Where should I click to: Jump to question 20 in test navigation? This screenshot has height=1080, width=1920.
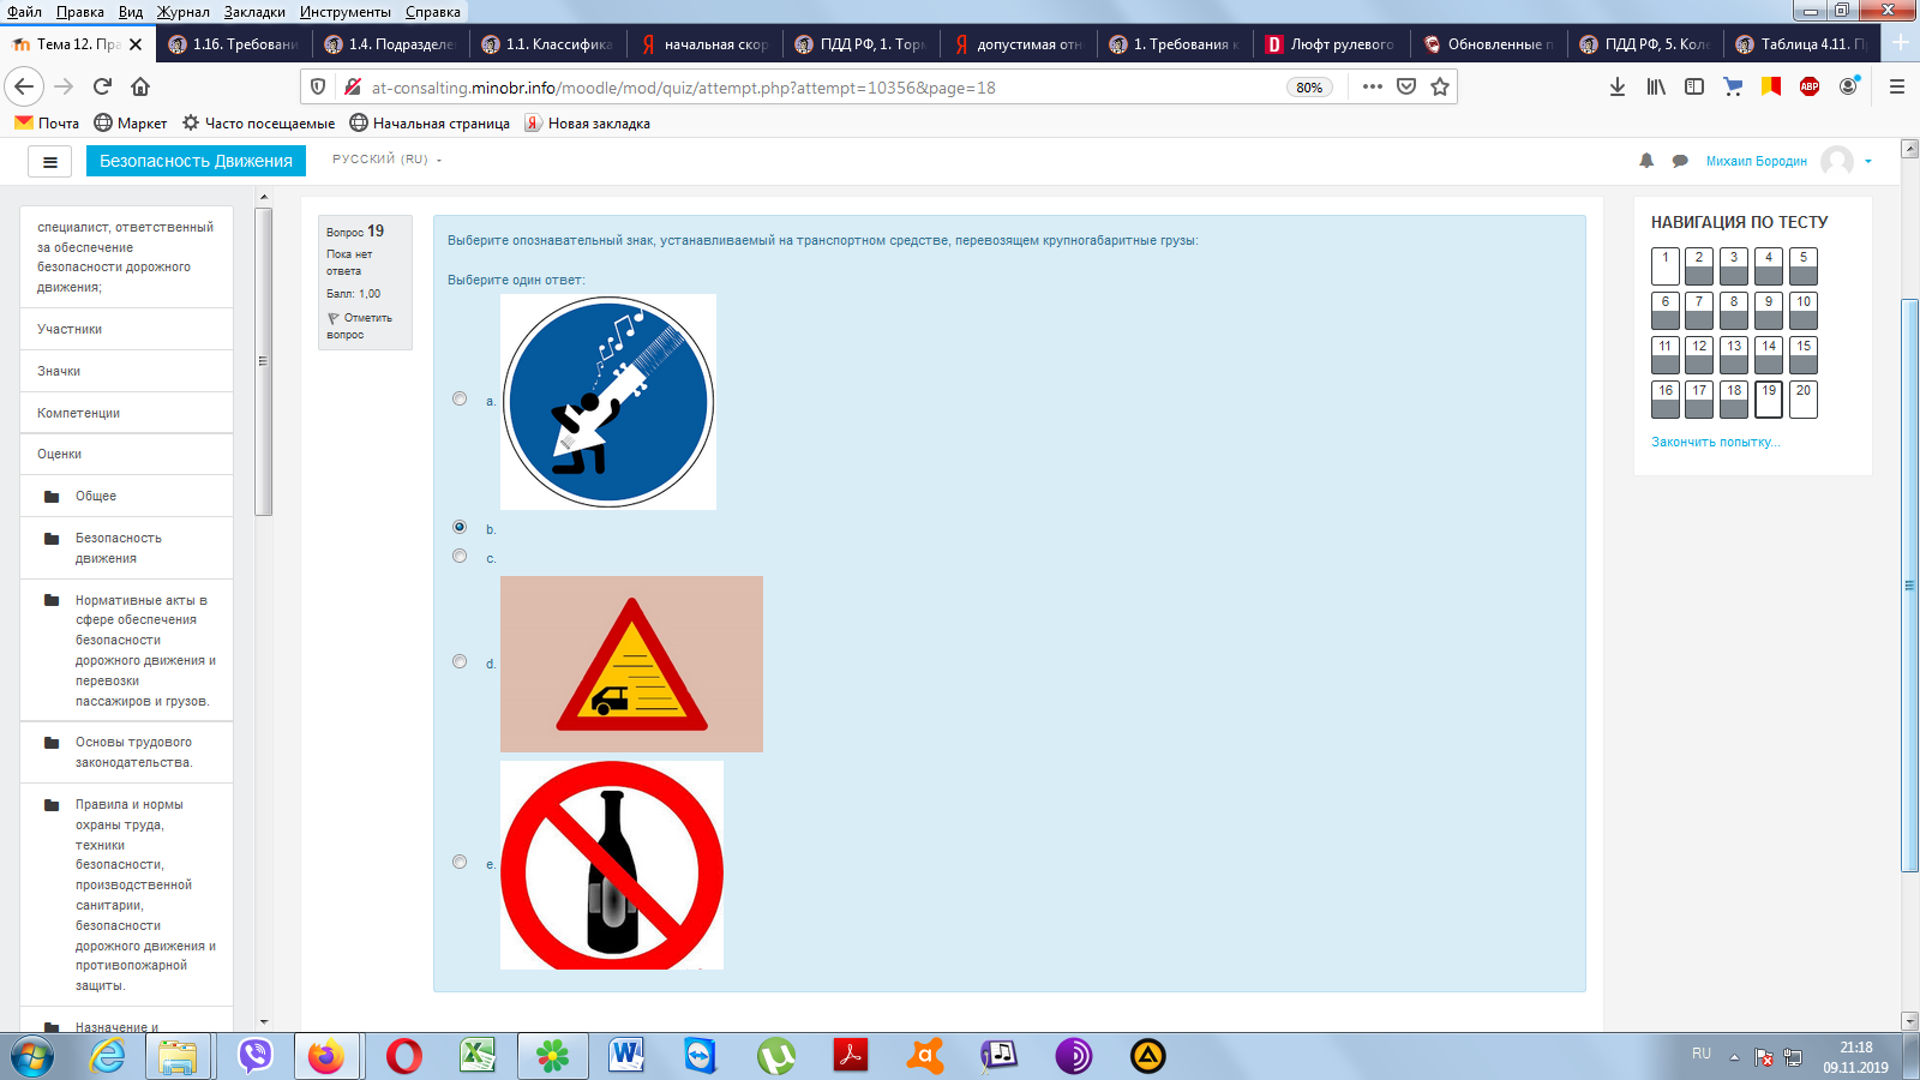[1803, 399]
